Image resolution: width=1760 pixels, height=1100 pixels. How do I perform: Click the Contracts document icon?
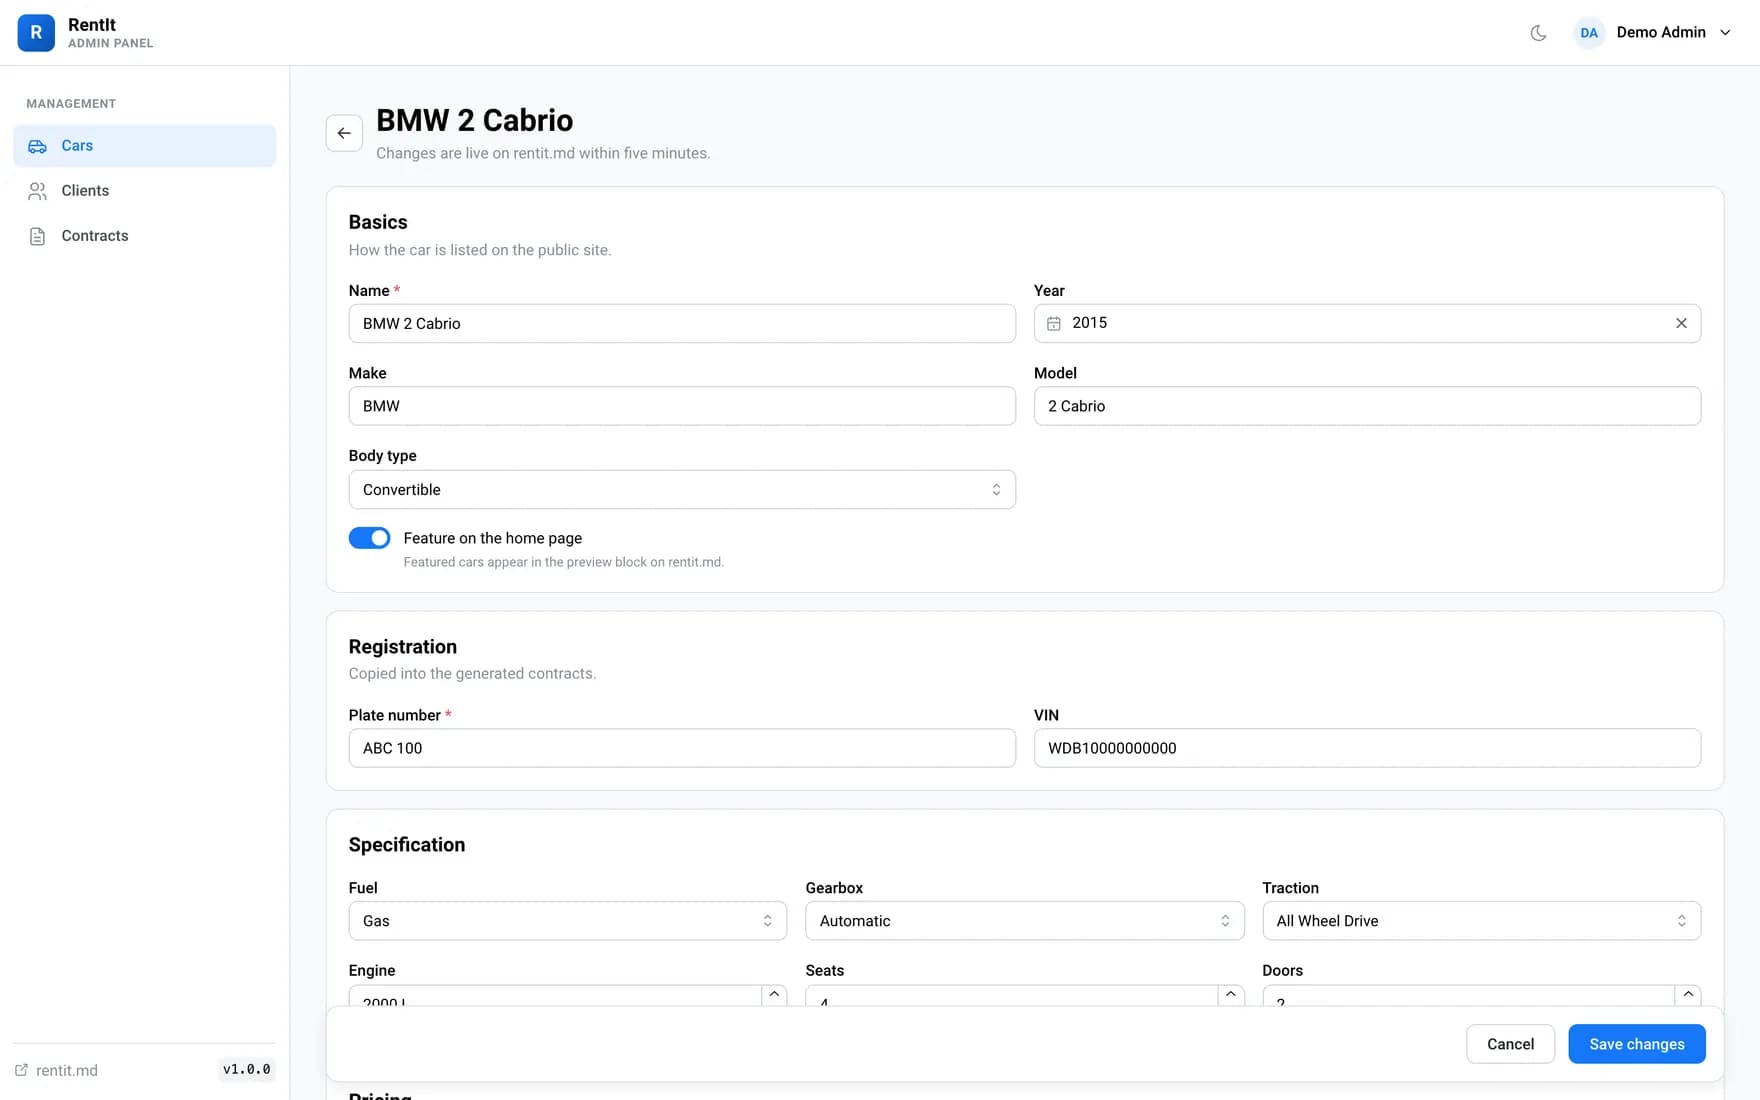tap(37, 236)
